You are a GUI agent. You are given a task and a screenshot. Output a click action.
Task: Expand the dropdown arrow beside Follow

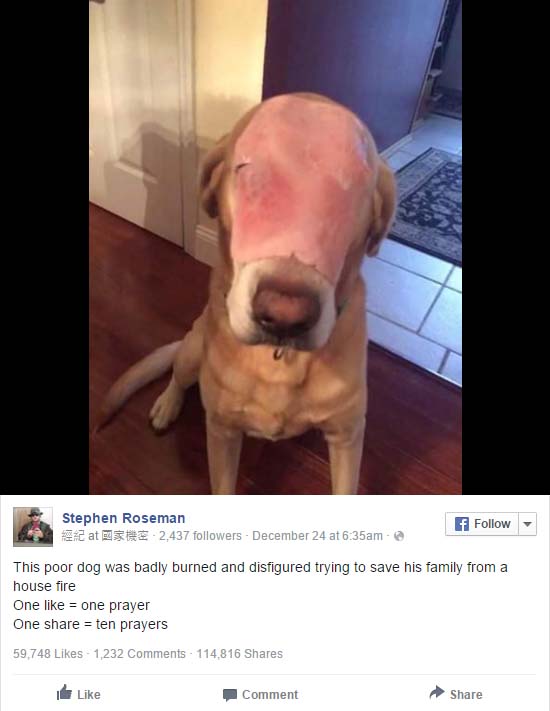pos(527,524)
